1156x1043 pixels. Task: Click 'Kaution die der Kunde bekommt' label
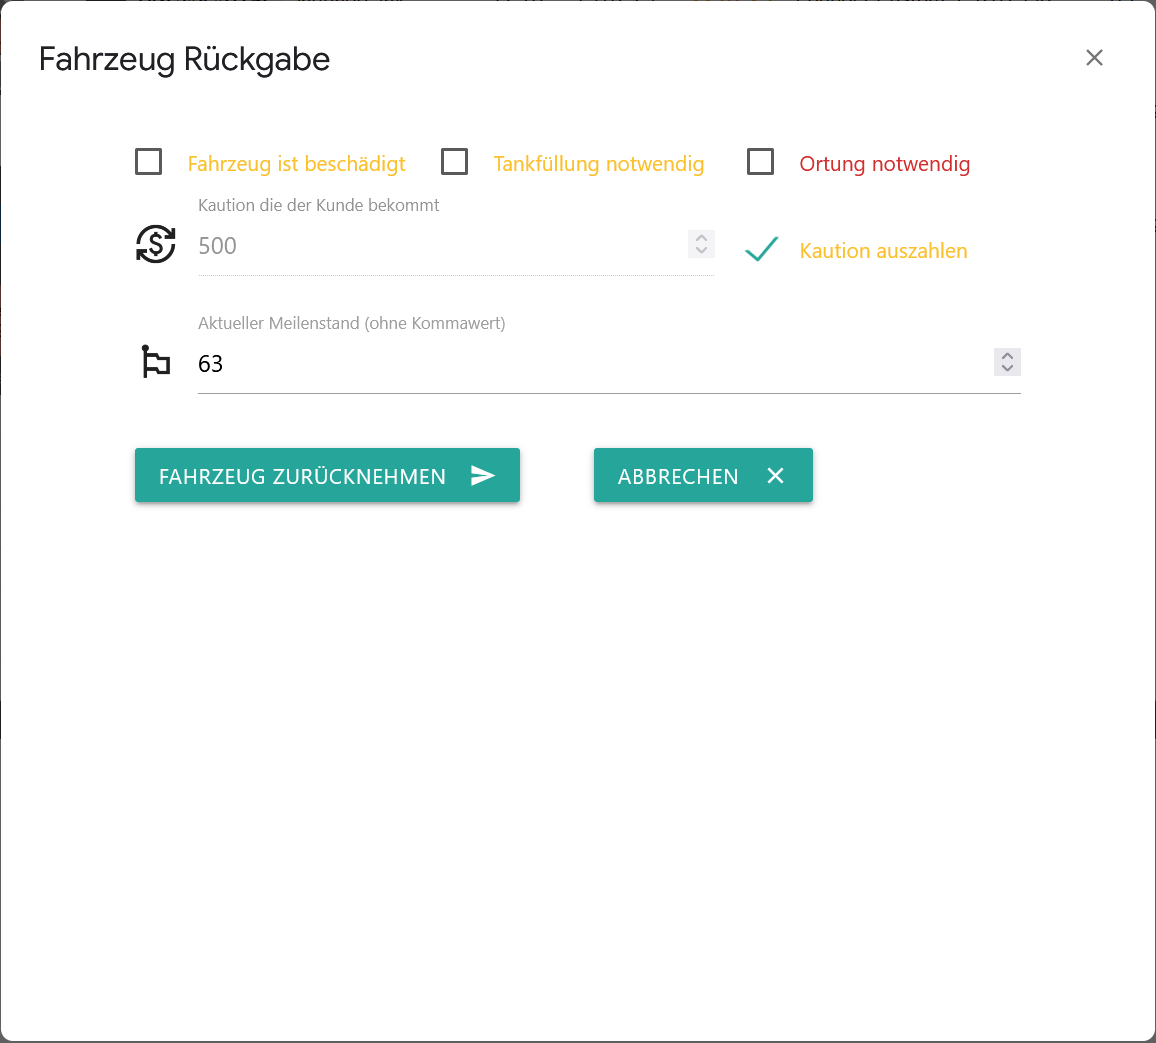pos(318,205)
